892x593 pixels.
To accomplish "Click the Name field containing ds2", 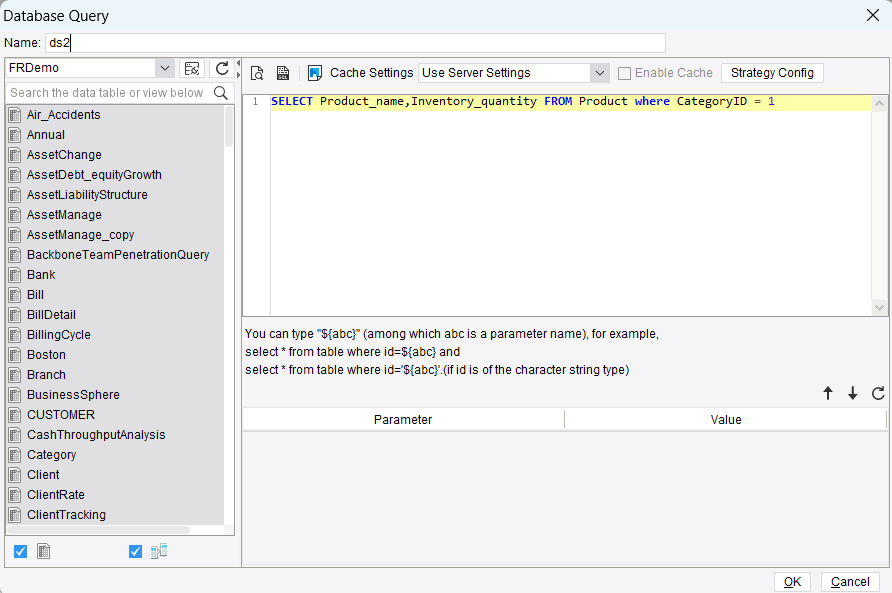I will [355, 43].
